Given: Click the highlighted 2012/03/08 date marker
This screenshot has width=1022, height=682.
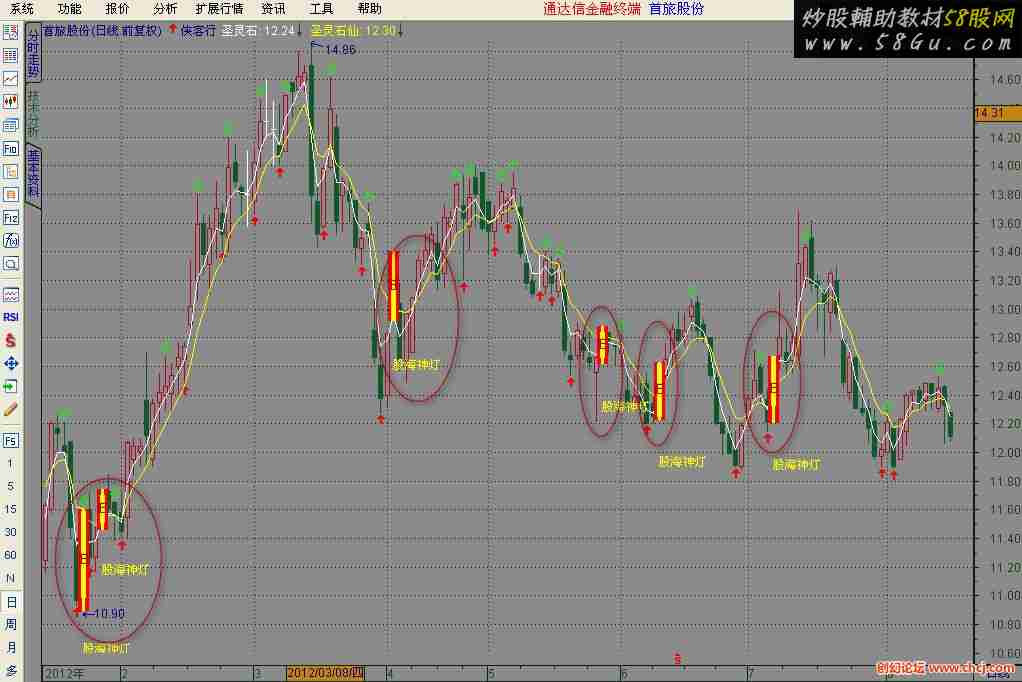Looking at the screenshot, I should (325, 673).
